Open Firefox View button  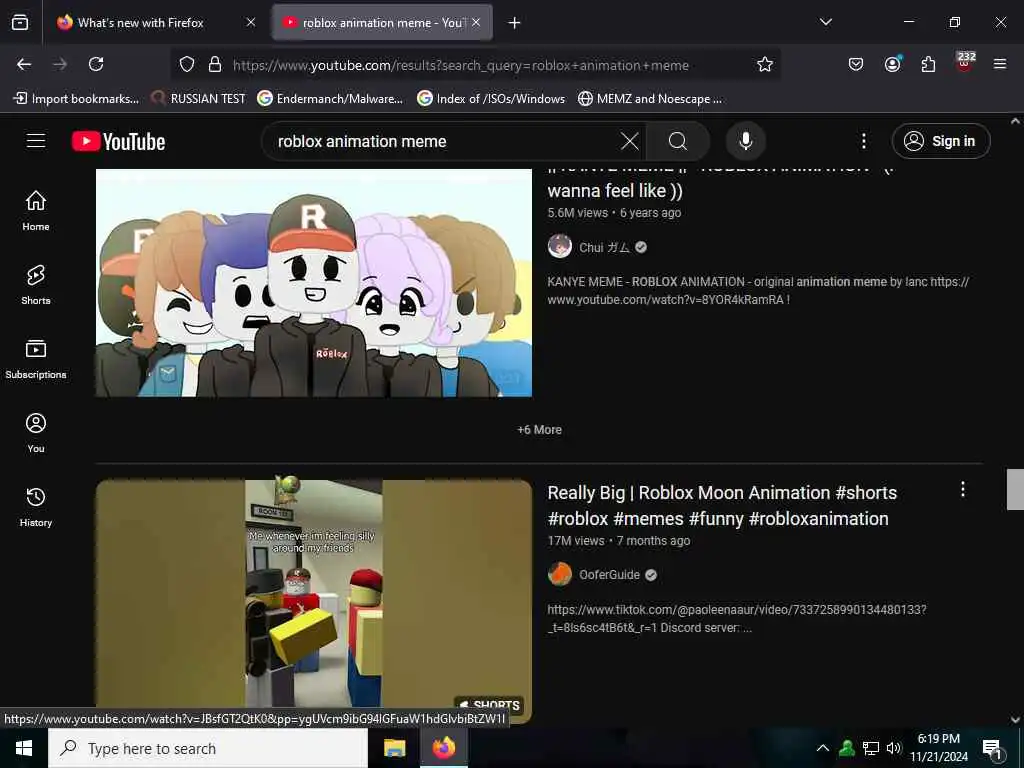click(x=20, y=23)
